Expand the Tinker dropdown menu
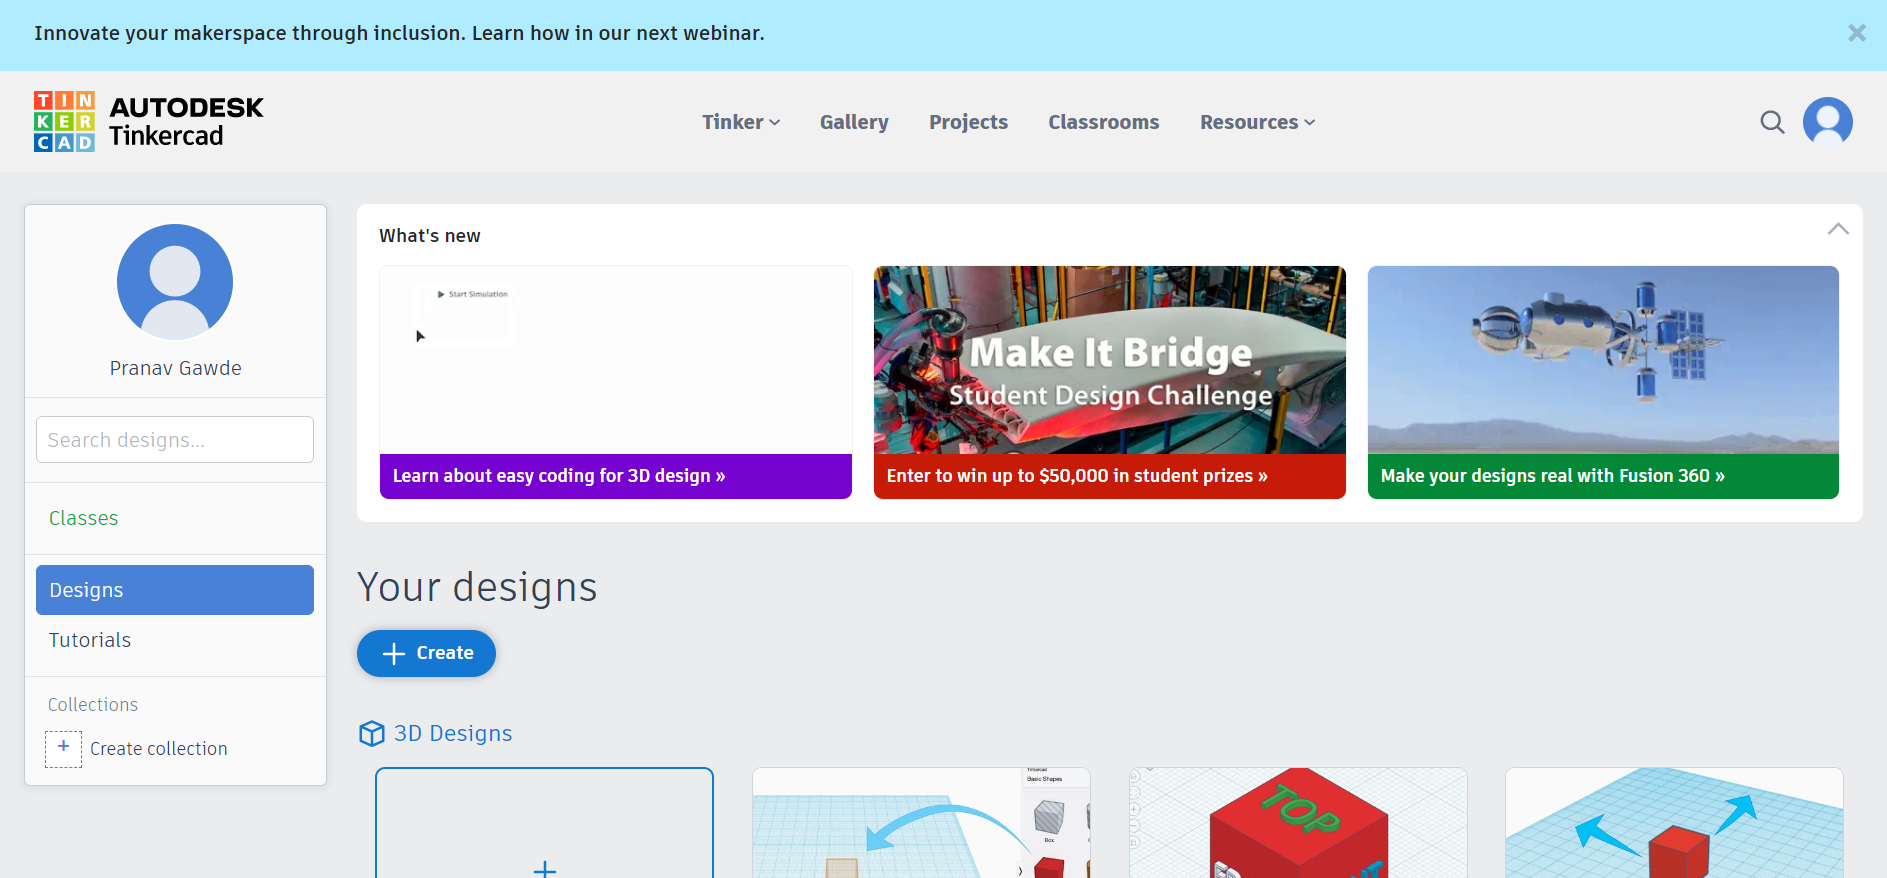The width and height of the screenshot is (1887, 878). (x=741, y=122)
